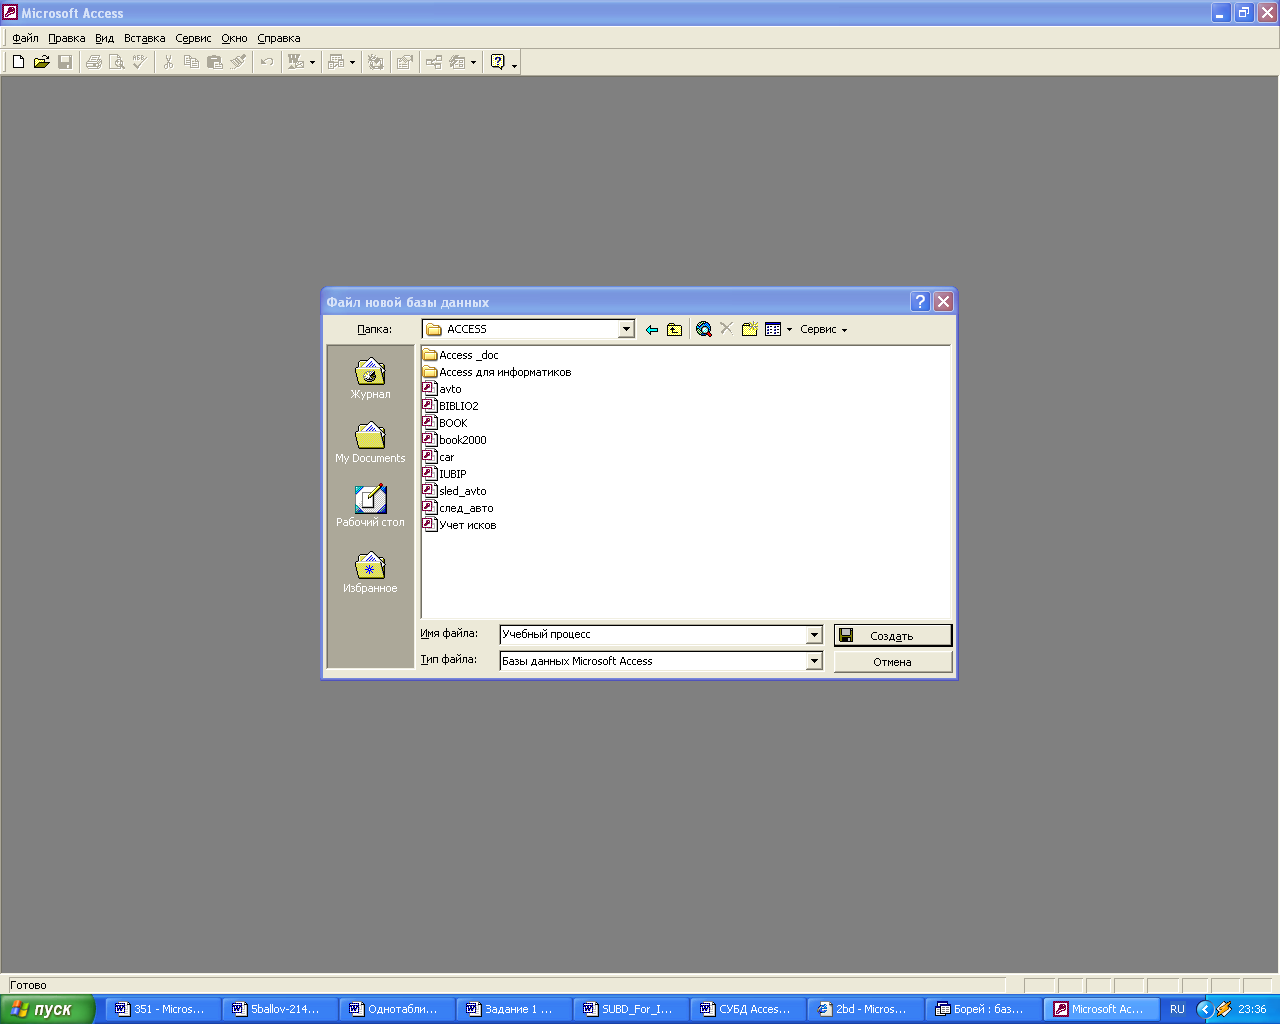Open the Справка menu

pos(279,38)
